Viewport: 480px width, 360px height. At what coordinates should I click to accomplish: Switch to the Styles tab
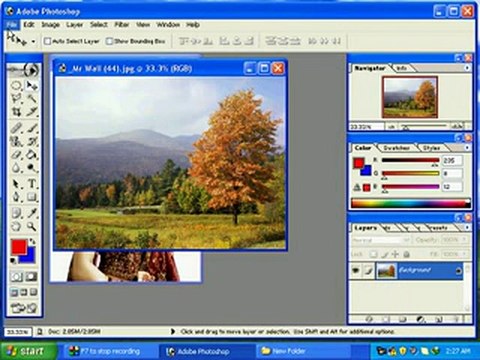tap(432, 148)
